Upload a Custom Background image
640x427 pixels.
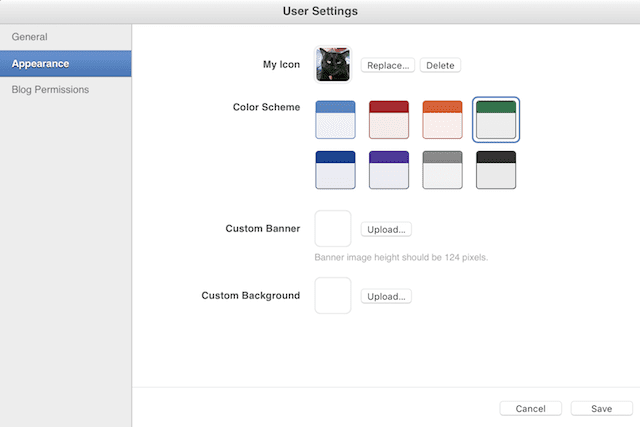tap(386, 296)
